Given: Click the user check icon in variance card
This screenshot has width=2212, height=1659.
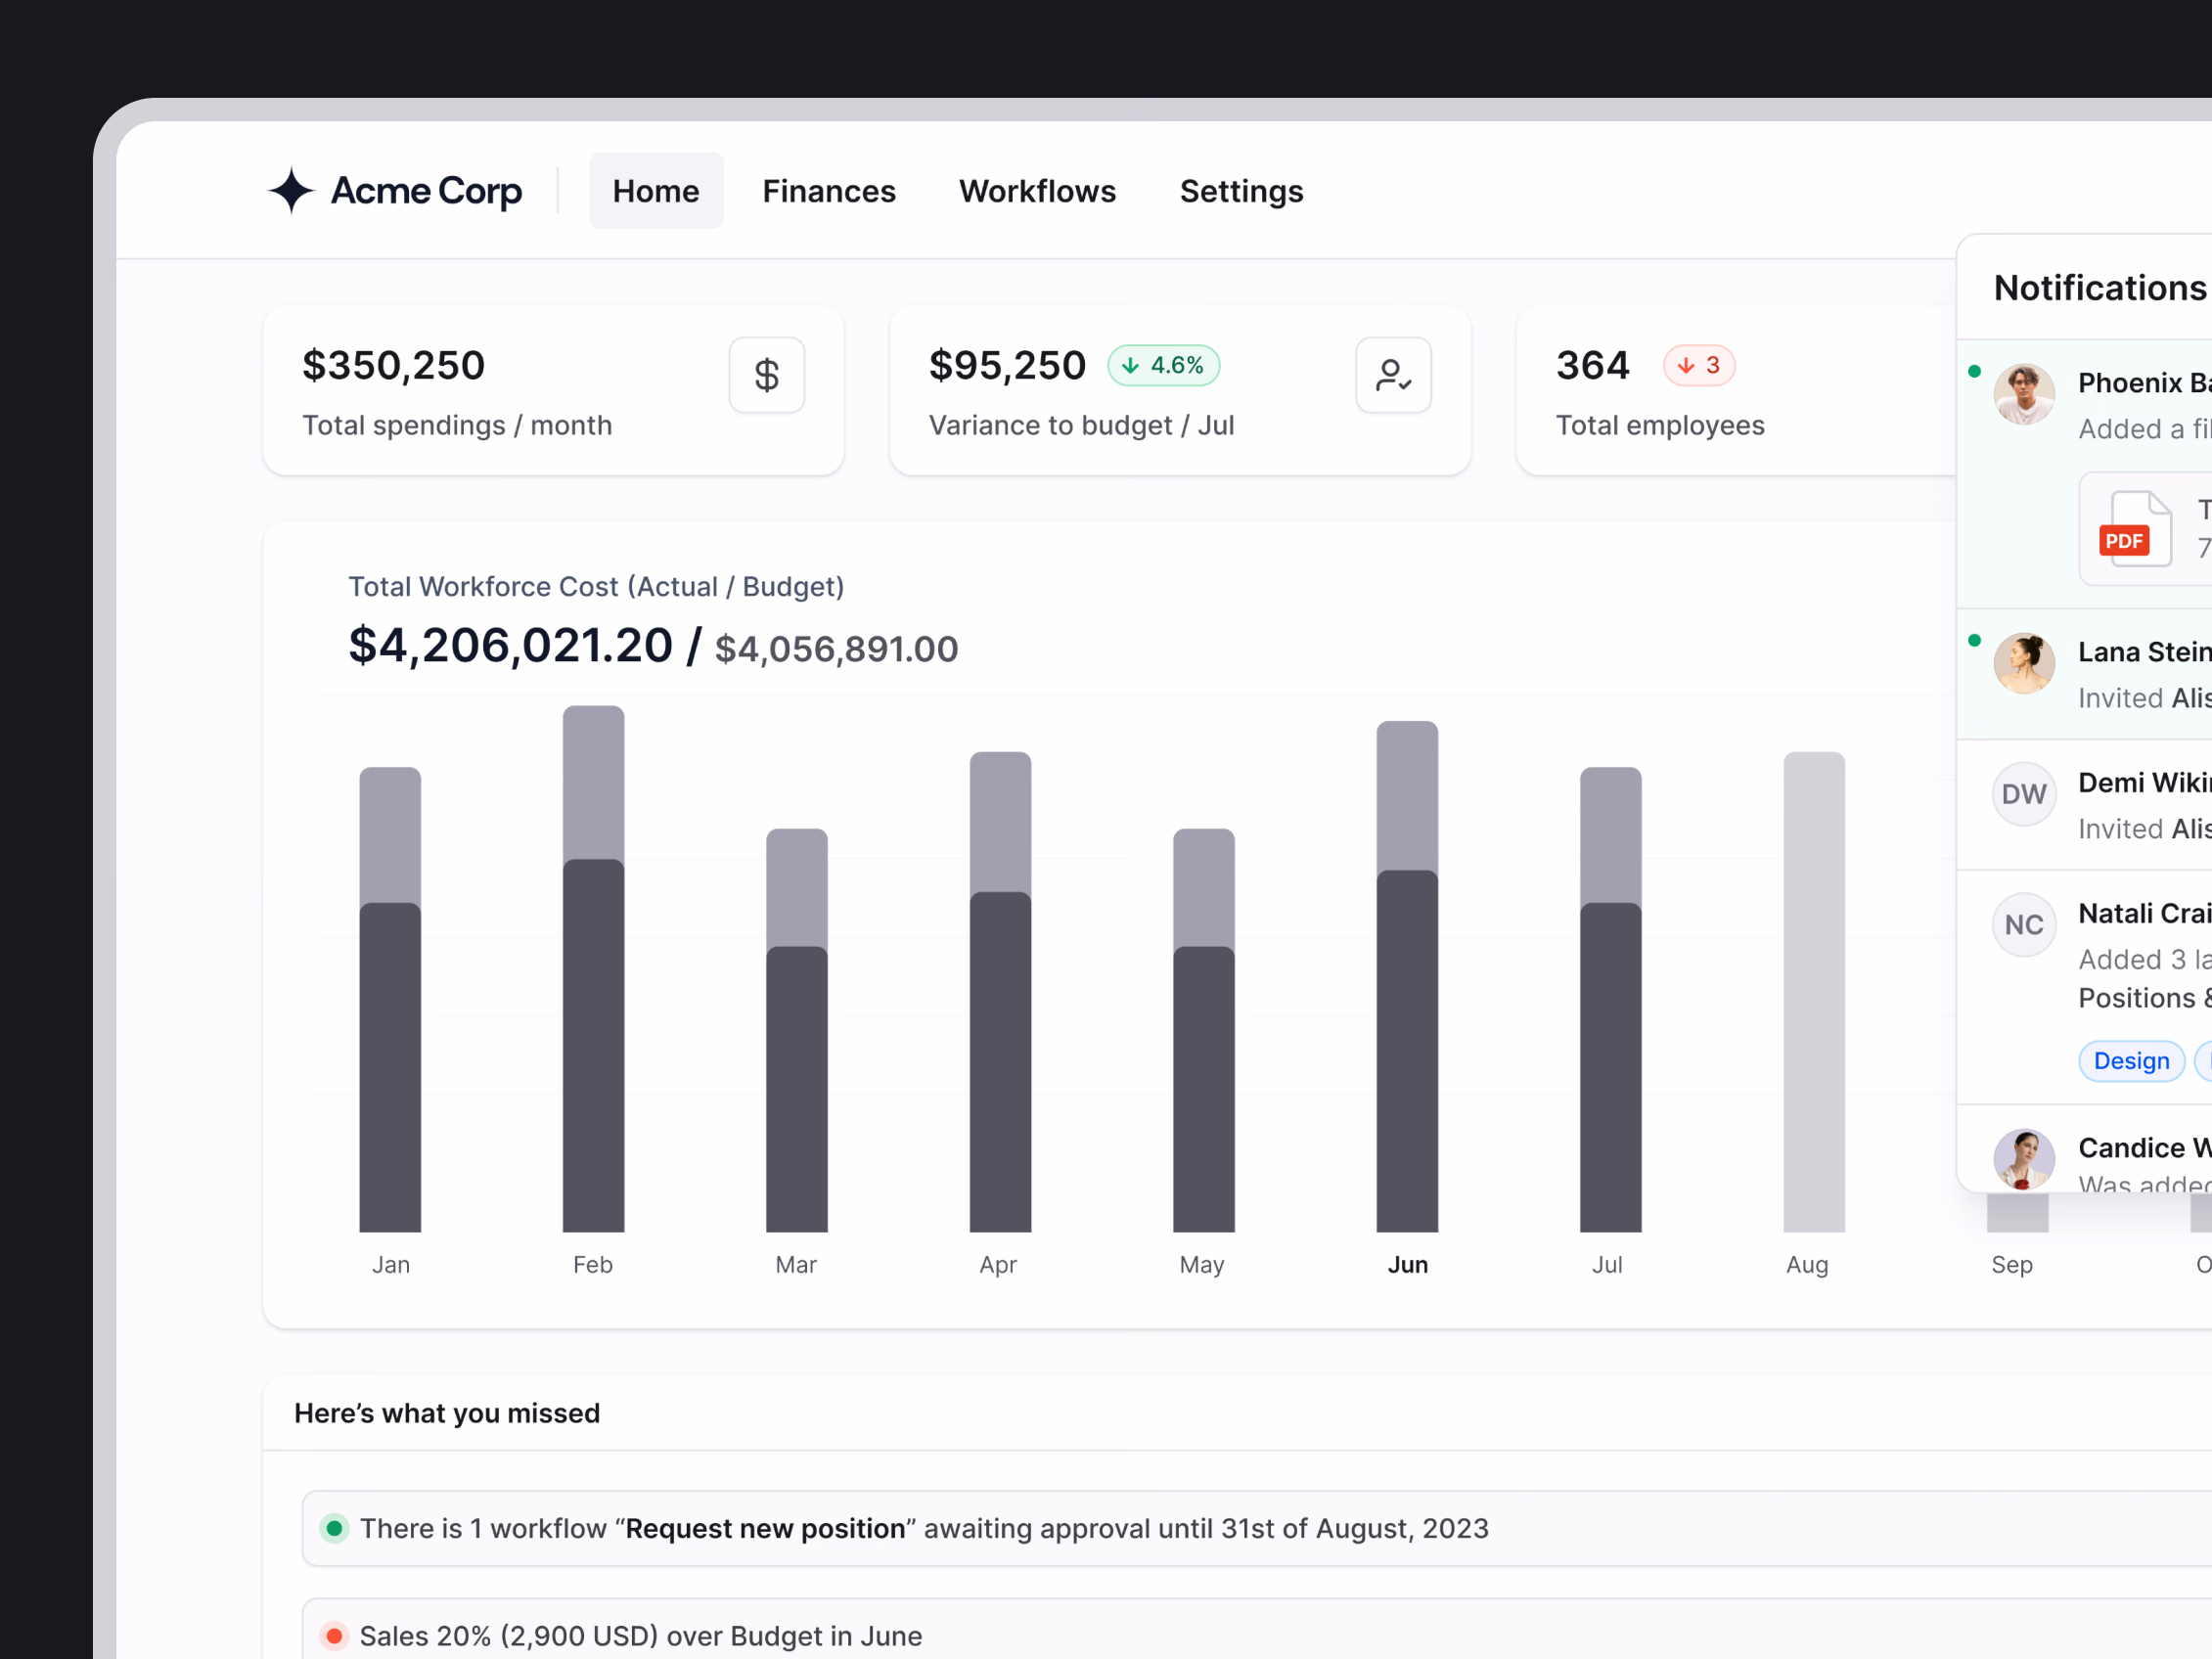Looking at the screenshot, I should [1393, 375].
